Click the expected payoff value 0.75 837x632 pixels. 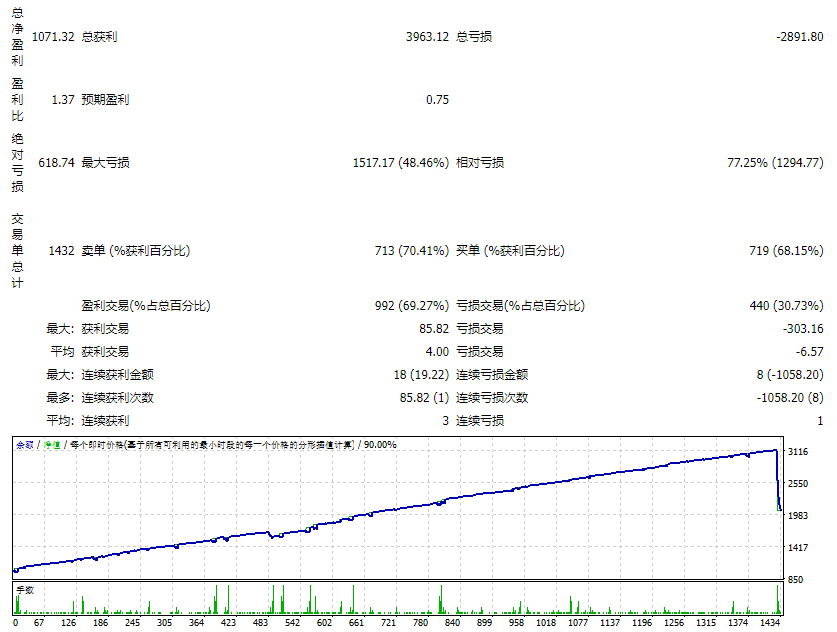[x=437, y=100]
